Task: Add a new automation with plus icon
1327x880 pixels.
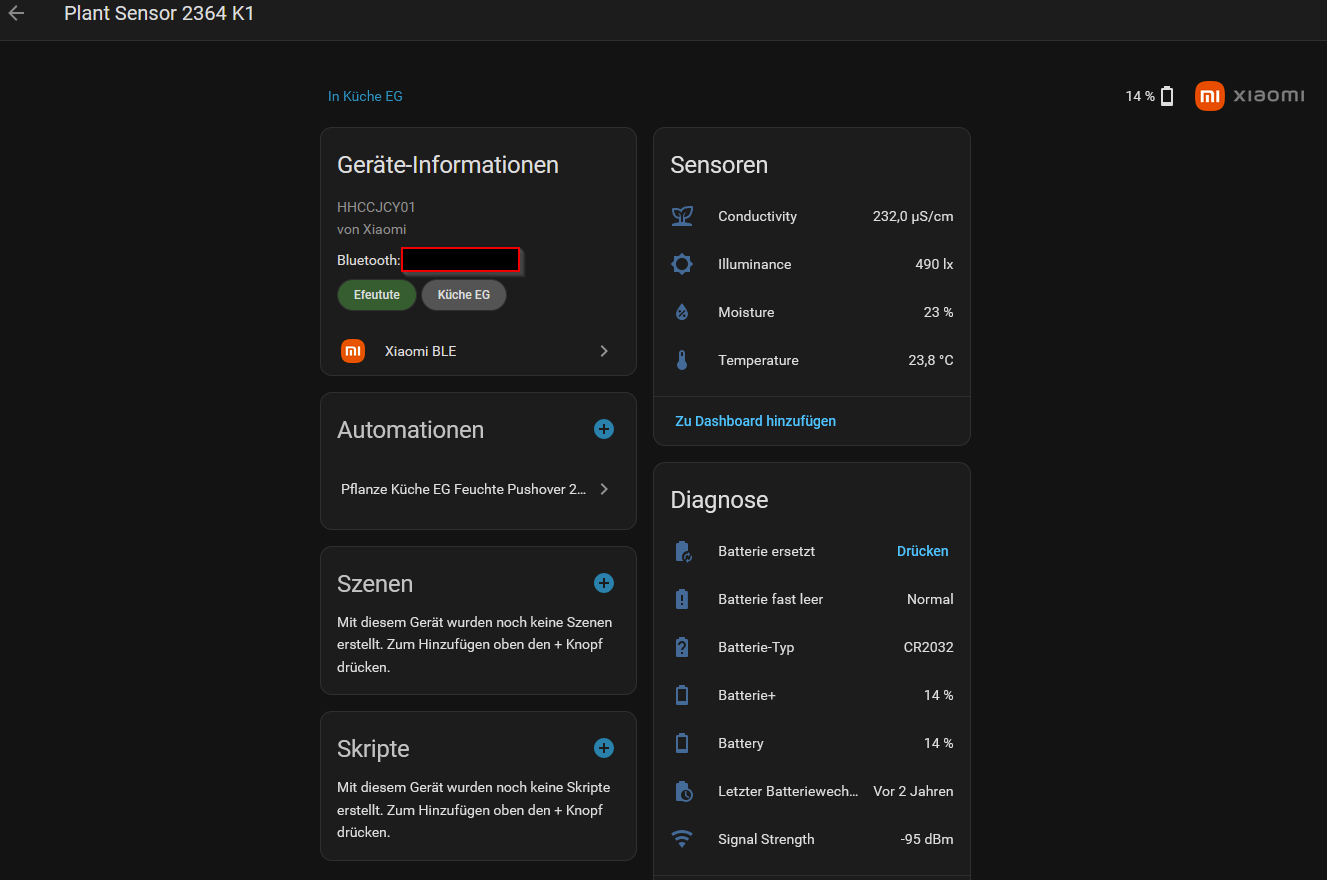Action: coord(604,429)
